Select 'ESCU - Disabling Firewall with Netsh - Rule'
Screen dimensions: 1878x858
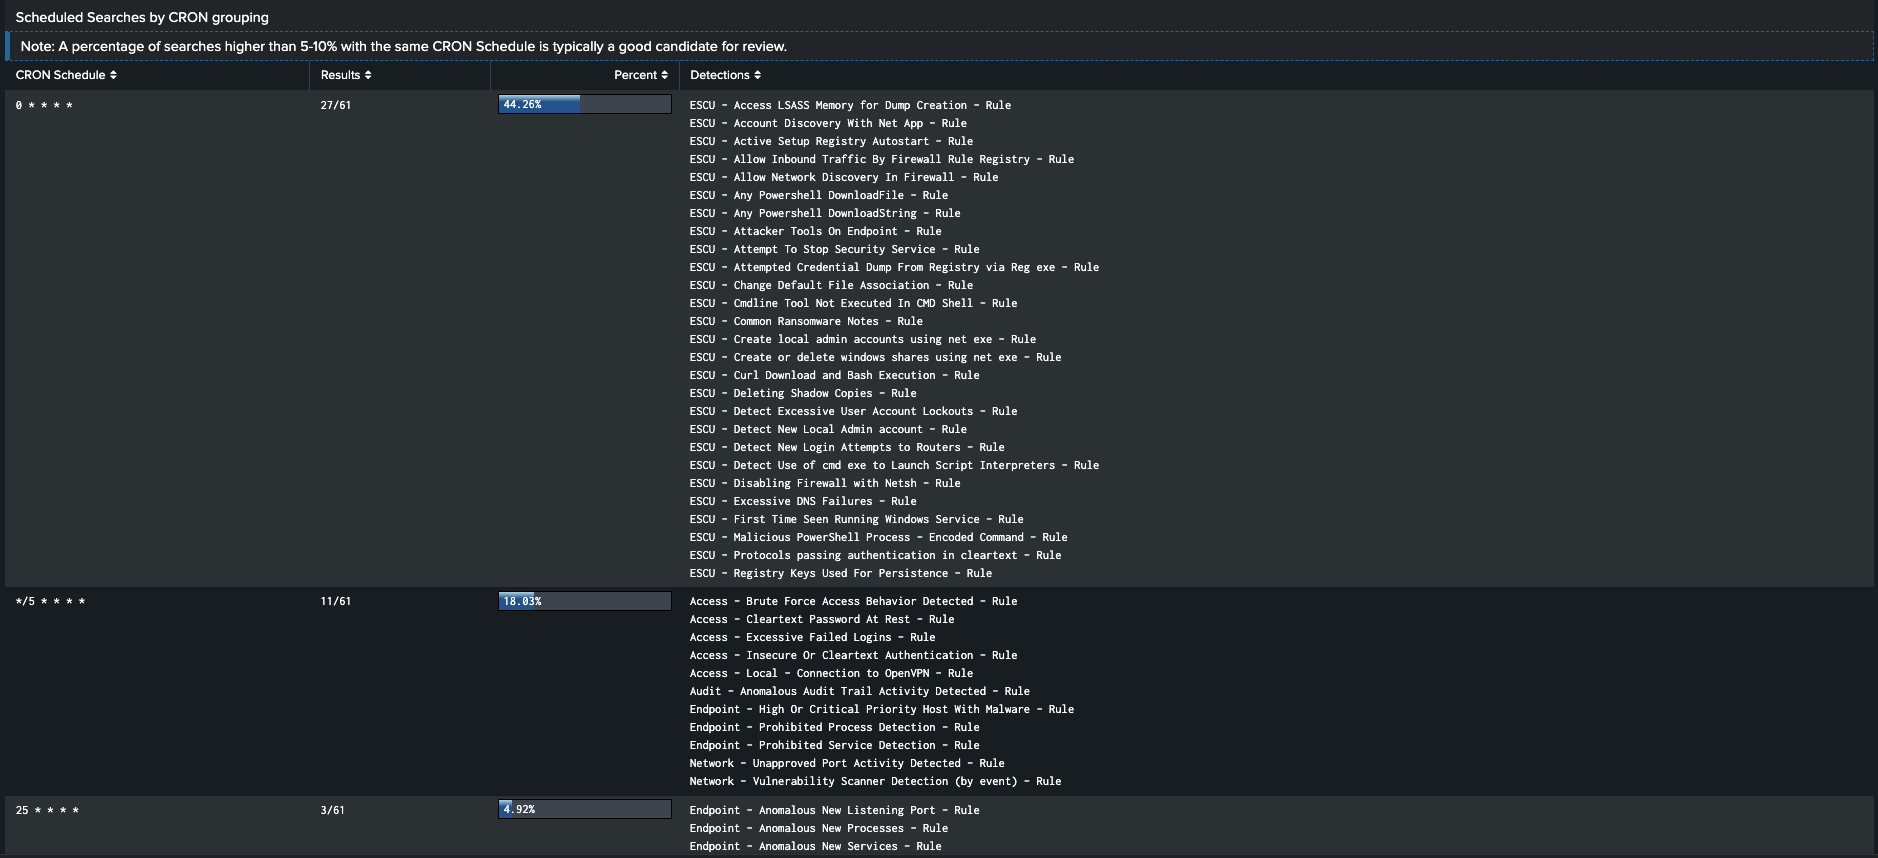(x=825, y=483)
